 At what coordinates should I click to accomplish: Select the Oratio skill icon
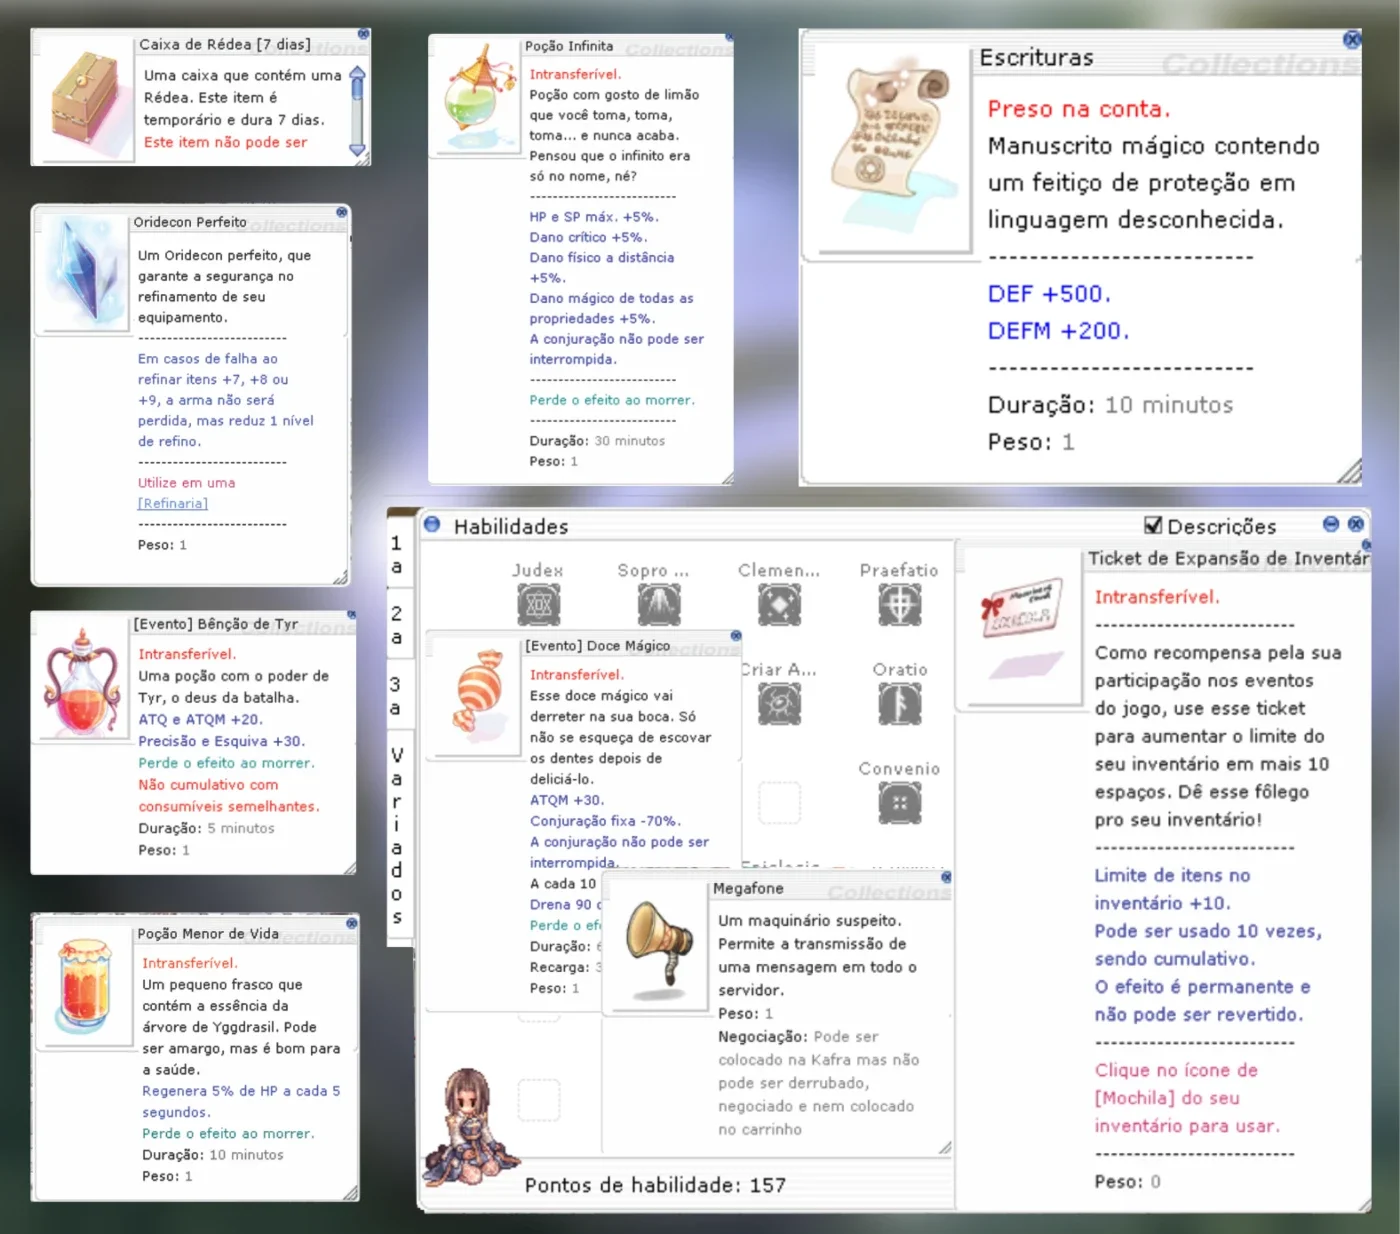899,703
